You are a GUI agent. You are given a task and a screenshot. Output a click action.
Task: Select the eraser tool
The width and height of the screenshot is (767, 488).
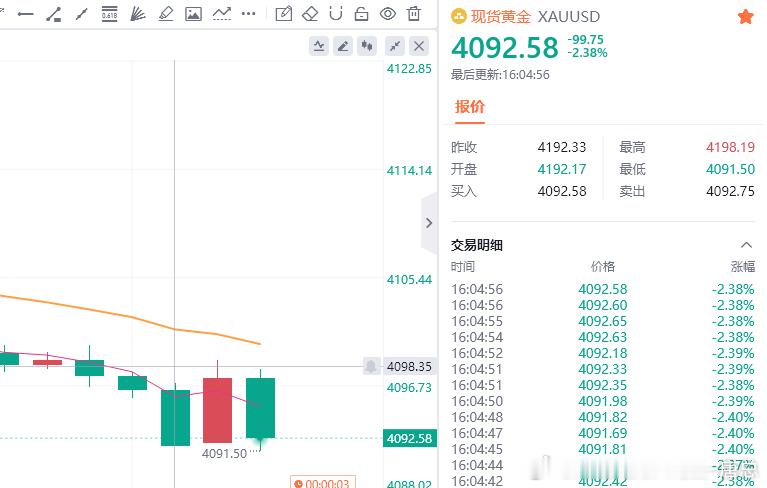click(310, 14)
